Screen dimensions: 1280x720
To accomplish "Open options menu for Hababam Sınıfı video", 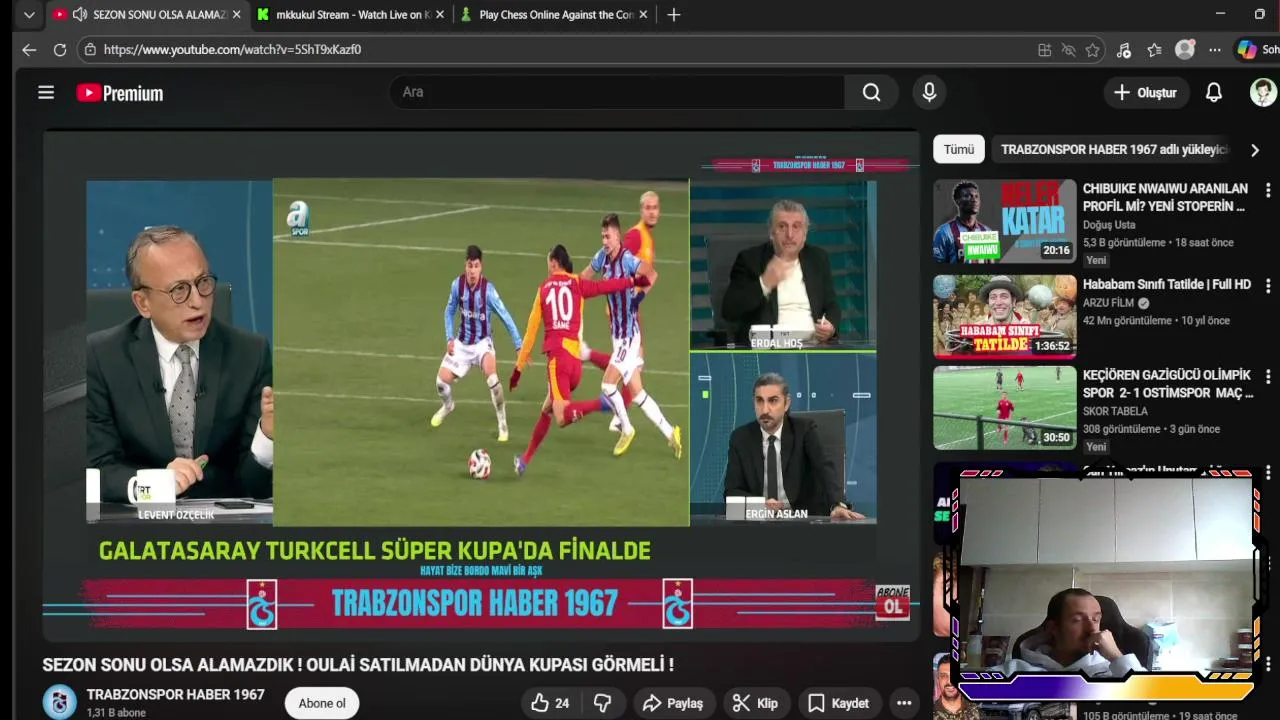I will click(1268, 284).
